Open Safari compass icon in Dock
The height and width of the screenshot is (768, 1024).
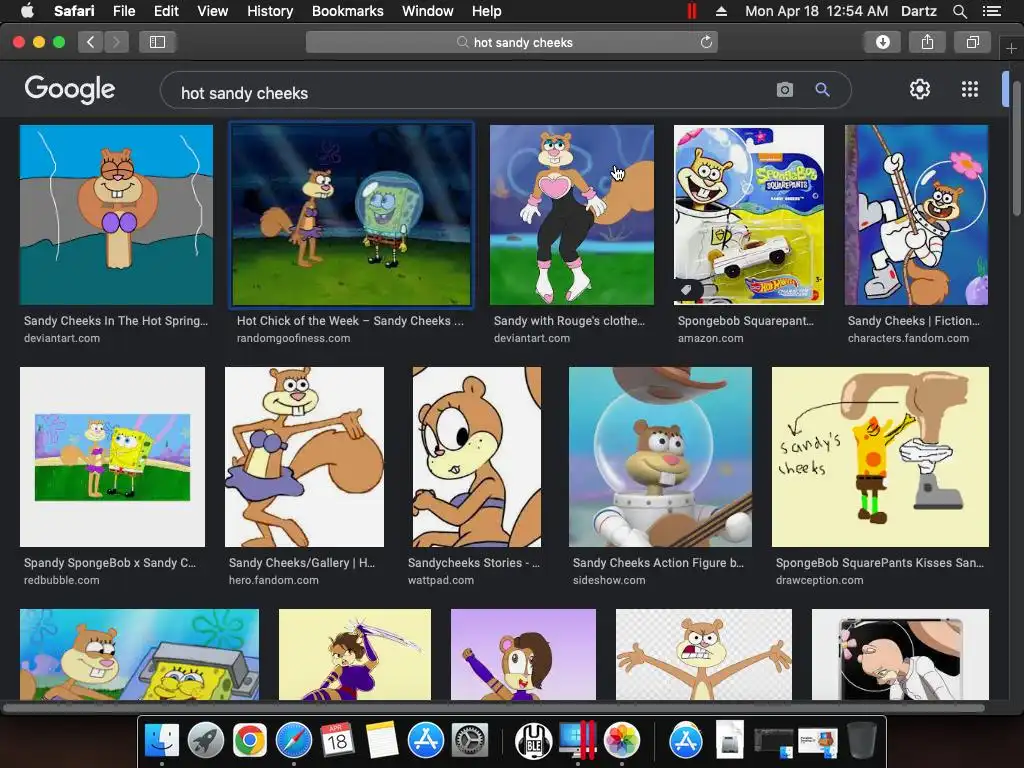click(294, 741)
